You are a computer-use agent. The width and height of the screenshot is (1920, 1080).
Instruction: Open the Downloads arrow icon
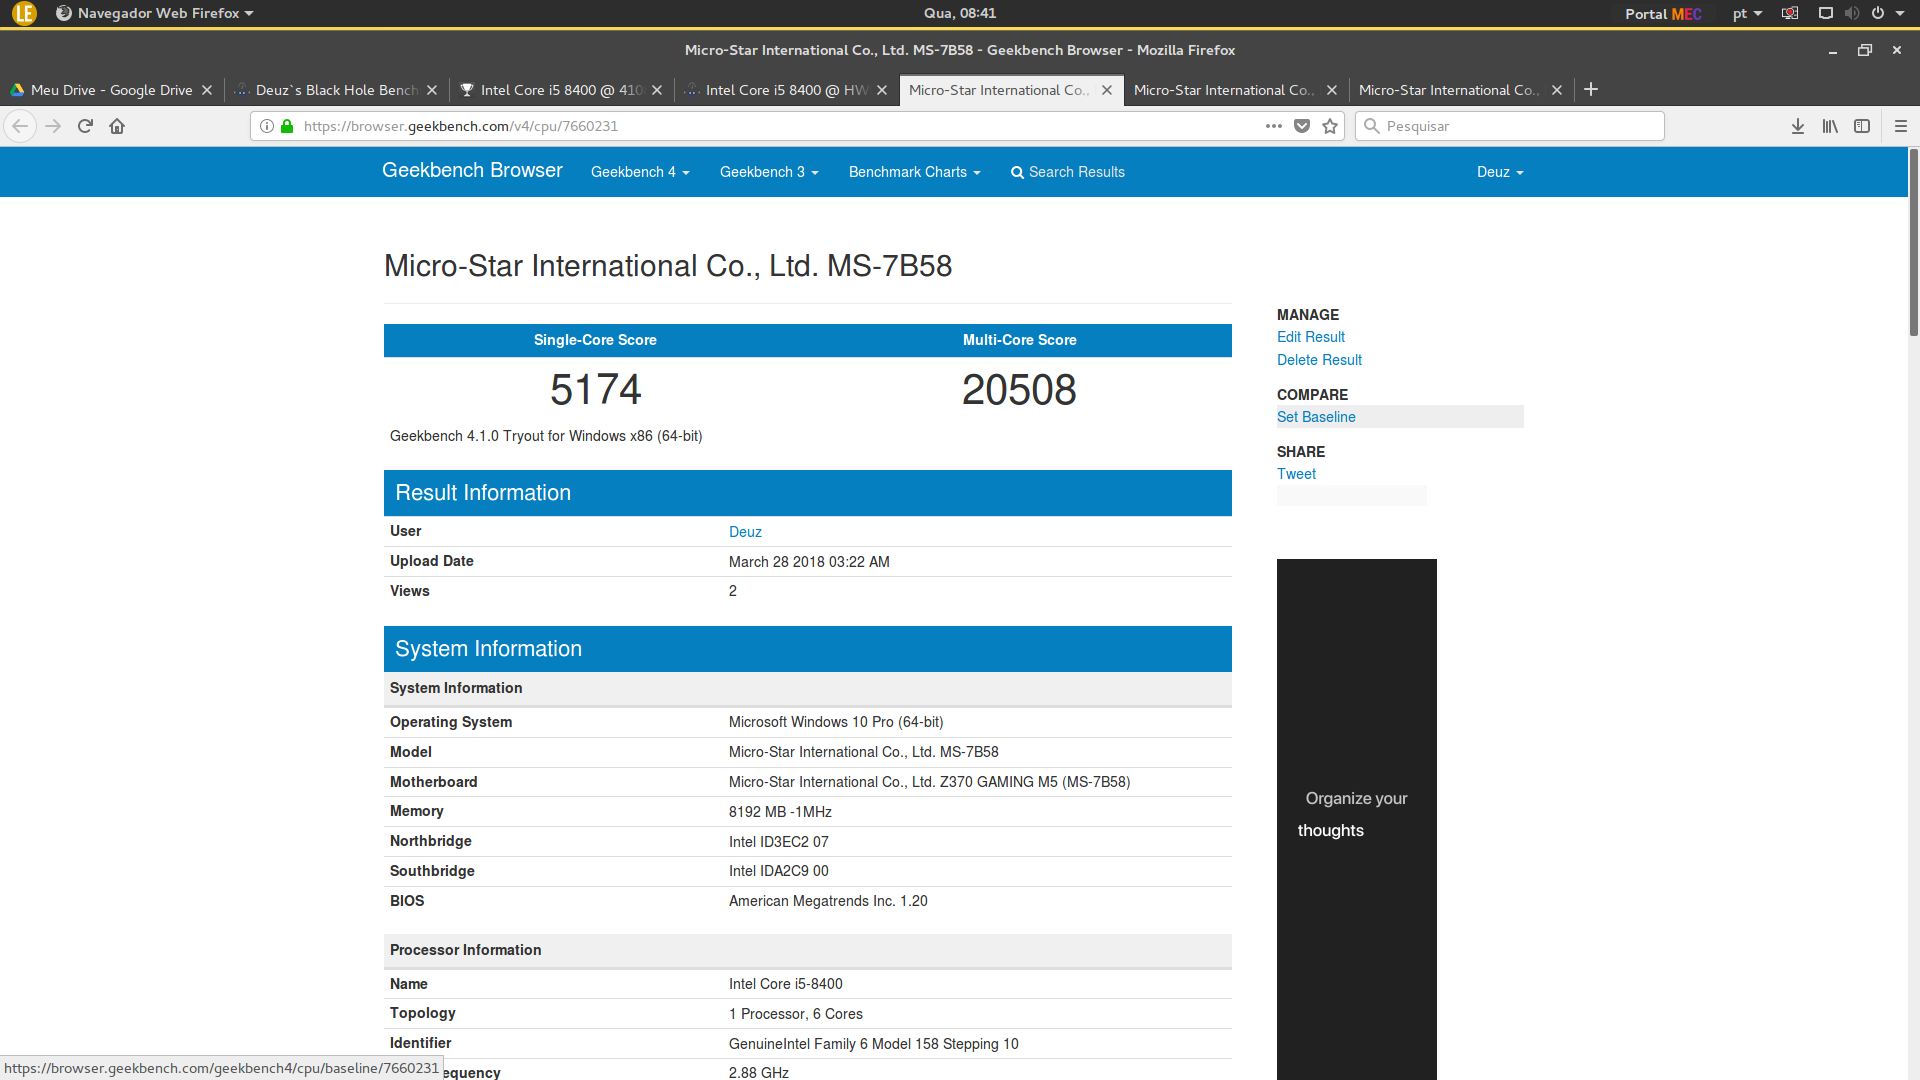tap(1798, 126)
